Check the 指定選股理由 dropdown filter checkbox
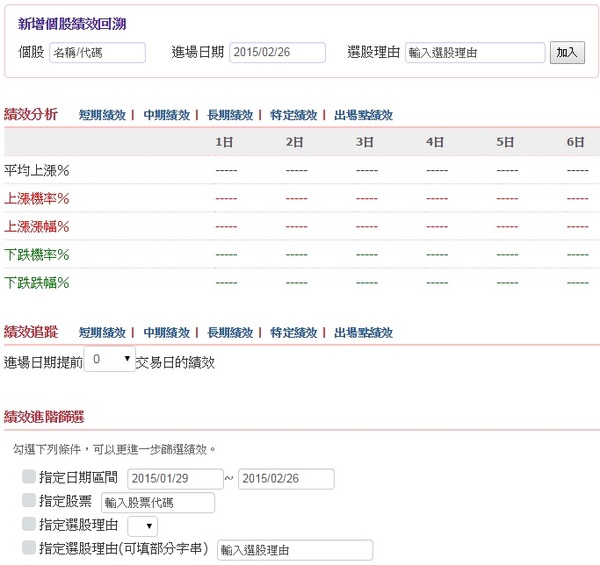This screenshot has height=565, width=600. point(28,524)
